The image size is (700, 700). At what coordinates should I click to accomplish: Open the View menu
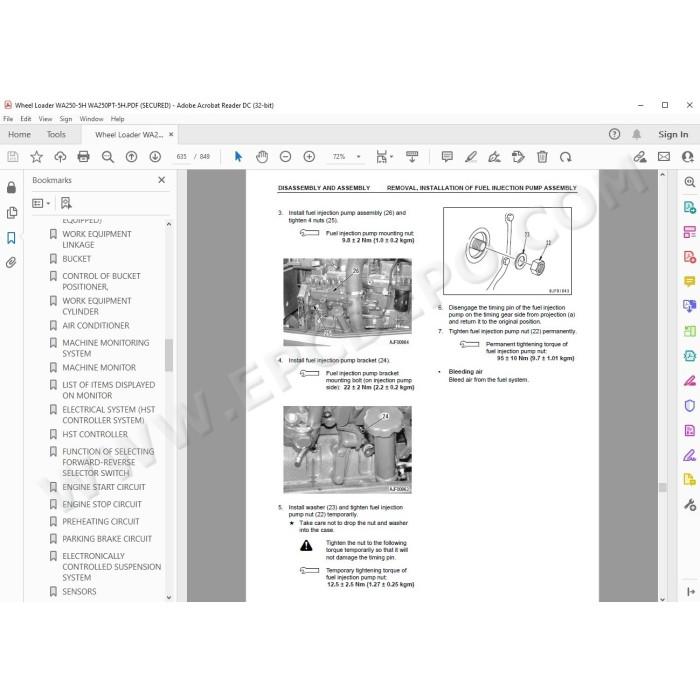pyautogui.click(x=45, y=119)
